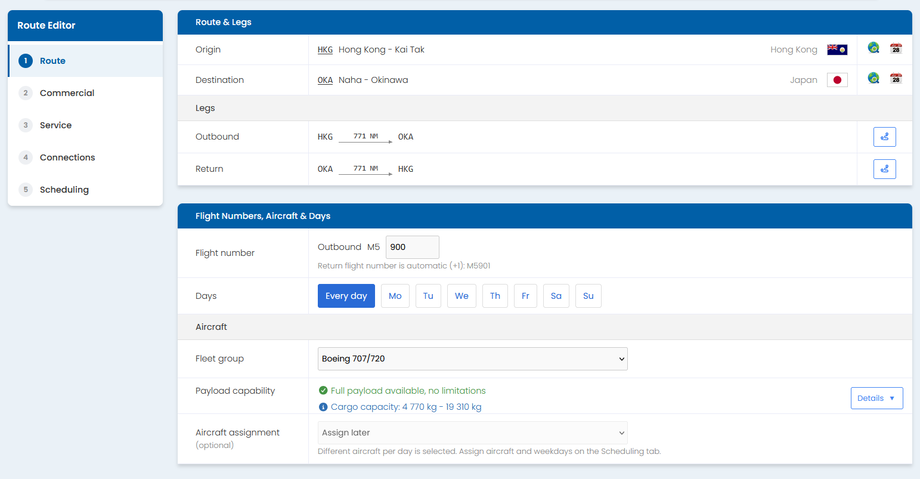
Task: Click the Japan flag icon
Action: click(837, 80)
